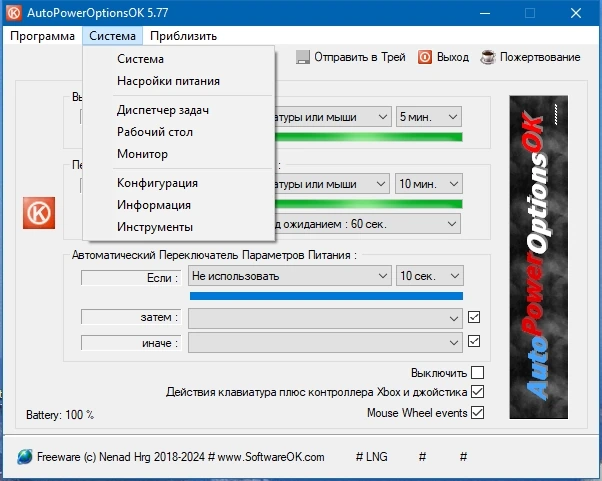This screenshot has width=602, height=481.
Task: Open www.SoftwareOK.com freeware link
Action: [271, 457]
